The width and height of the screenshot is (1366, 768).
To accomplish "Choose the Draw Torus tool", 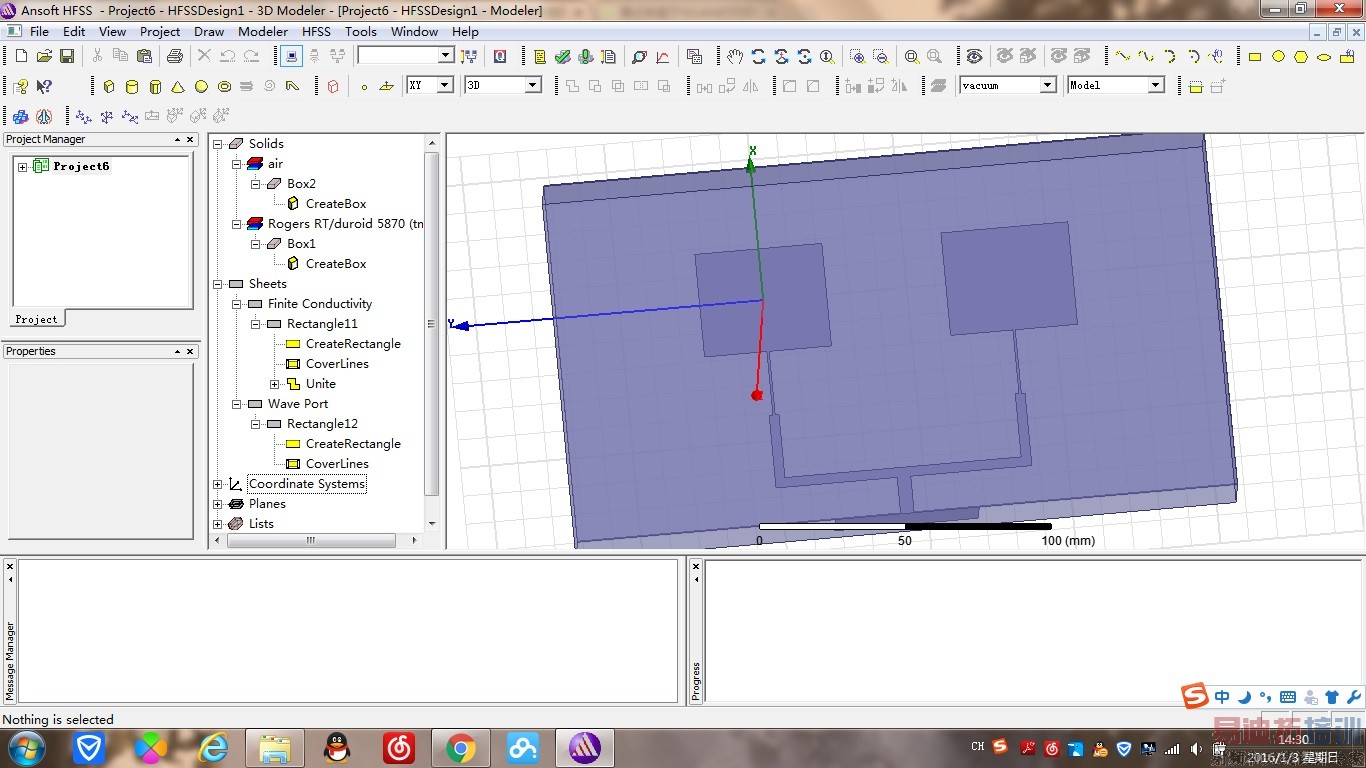I will tap(224, 87).
